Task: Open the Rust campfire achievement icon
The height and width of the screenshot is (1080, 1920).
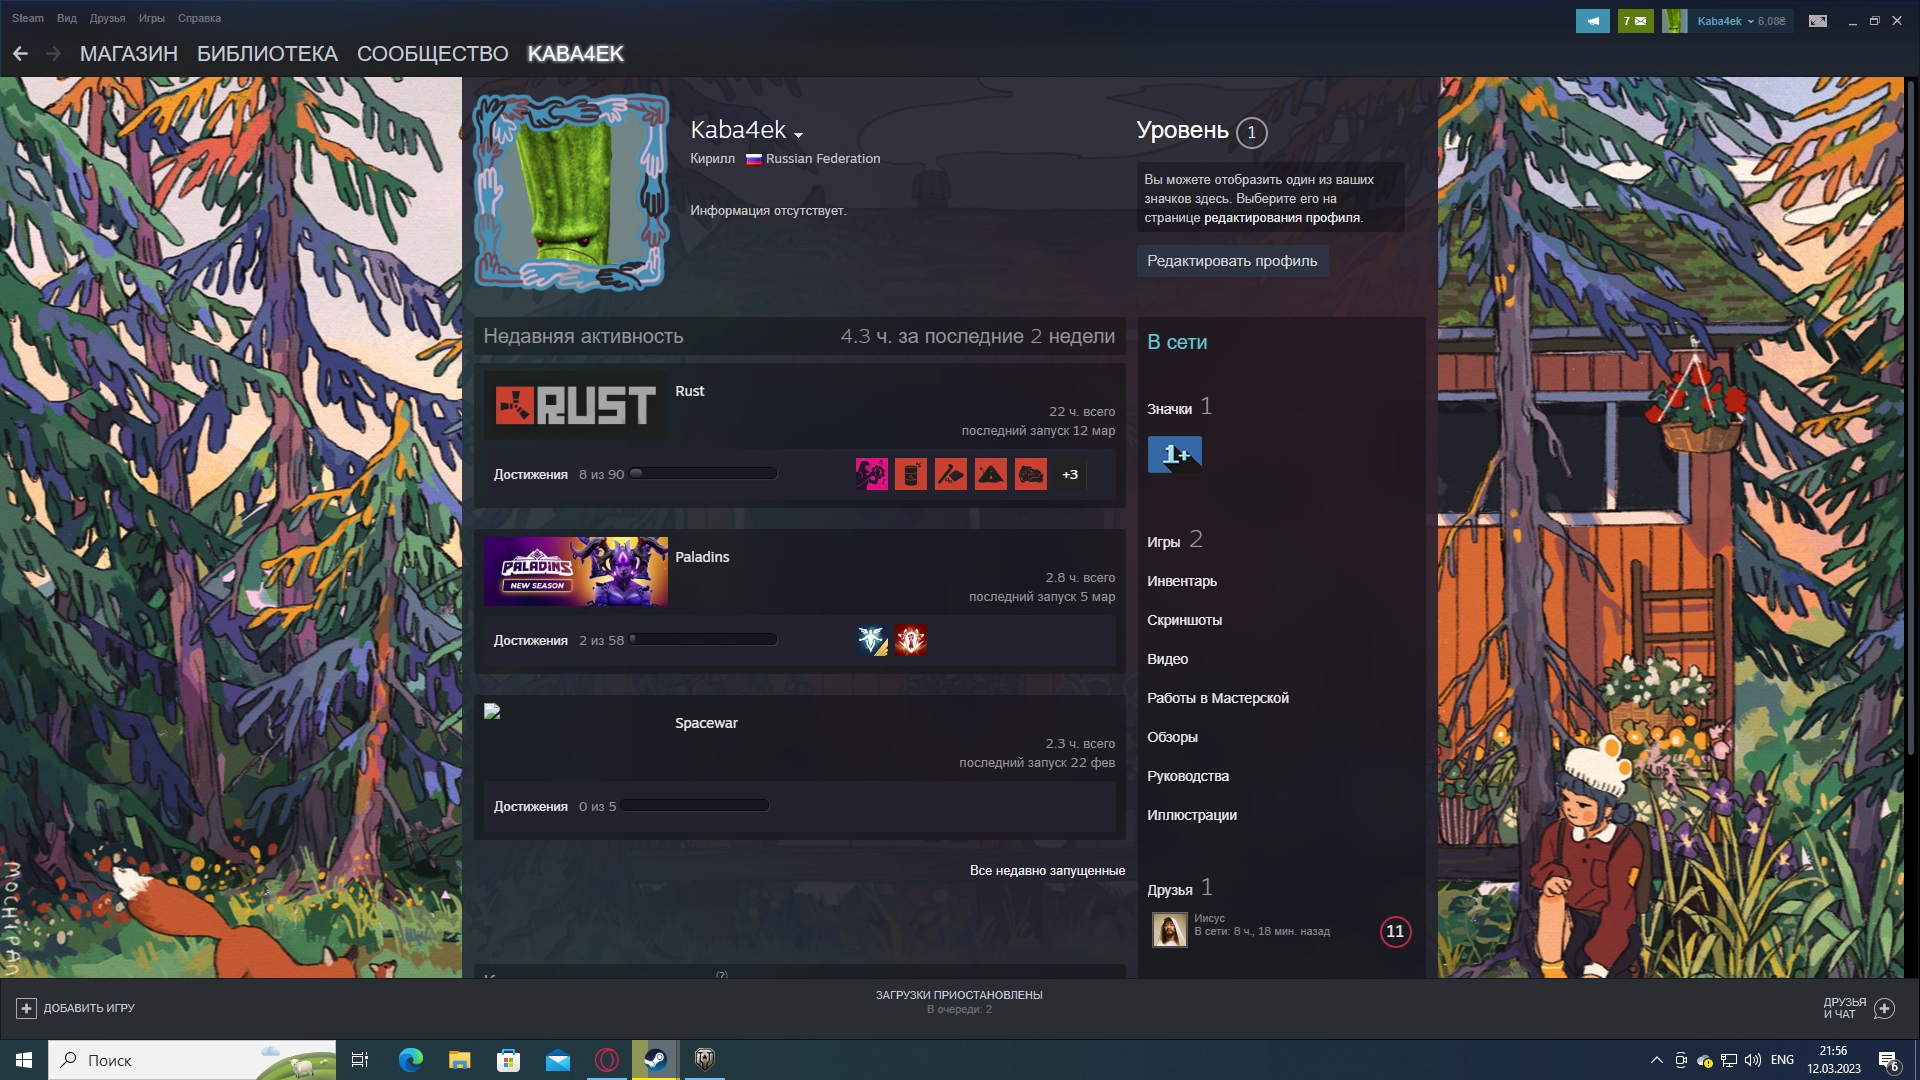Action: coord(991,474)
